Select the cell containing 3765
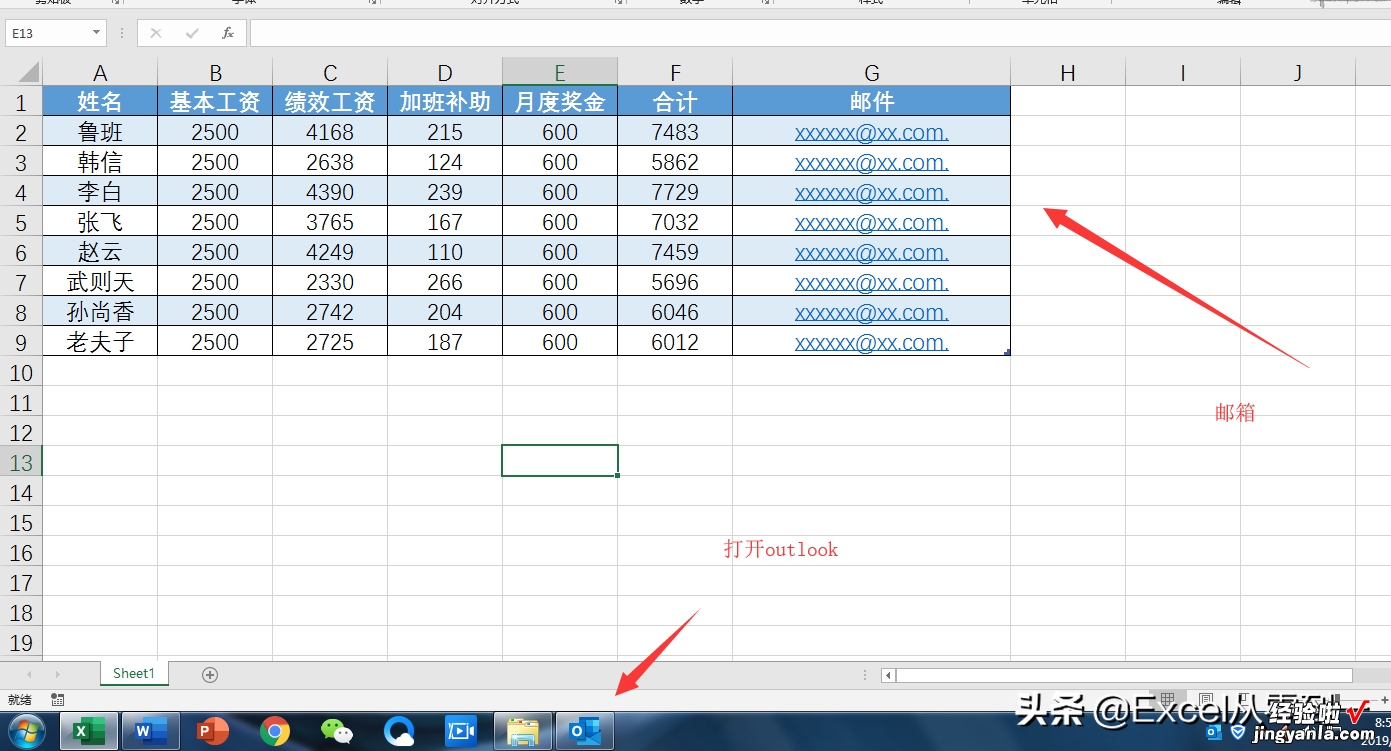This screenshot has height=751, width=1391. pos(330,222)
